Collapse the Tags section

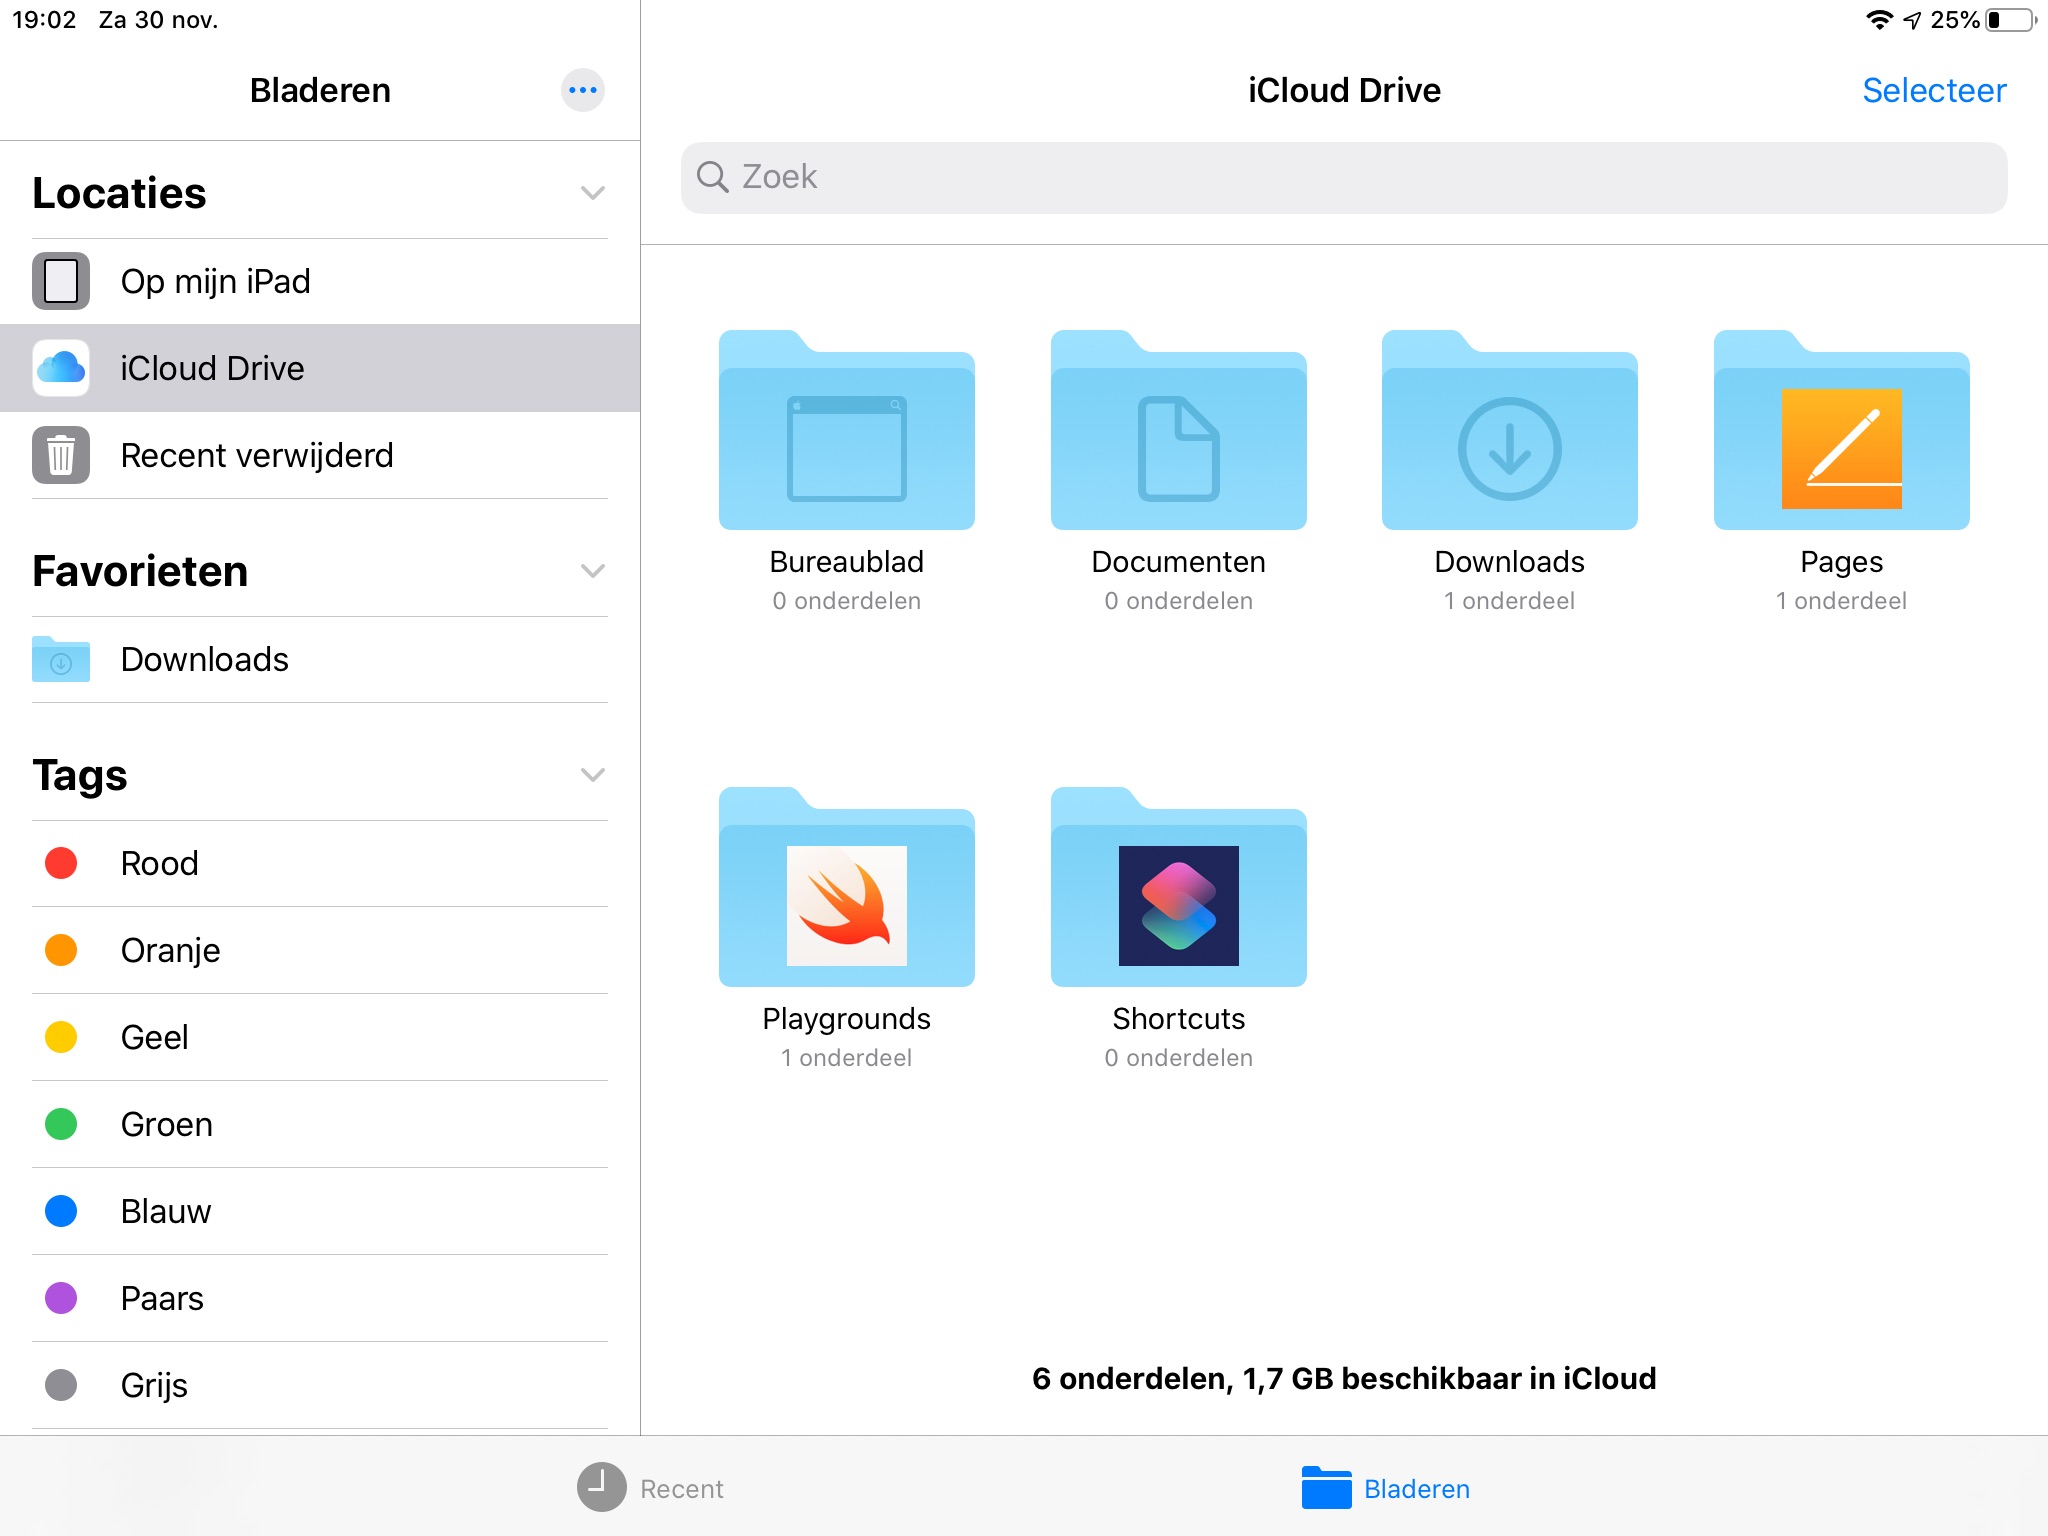(x=592, y=775)
